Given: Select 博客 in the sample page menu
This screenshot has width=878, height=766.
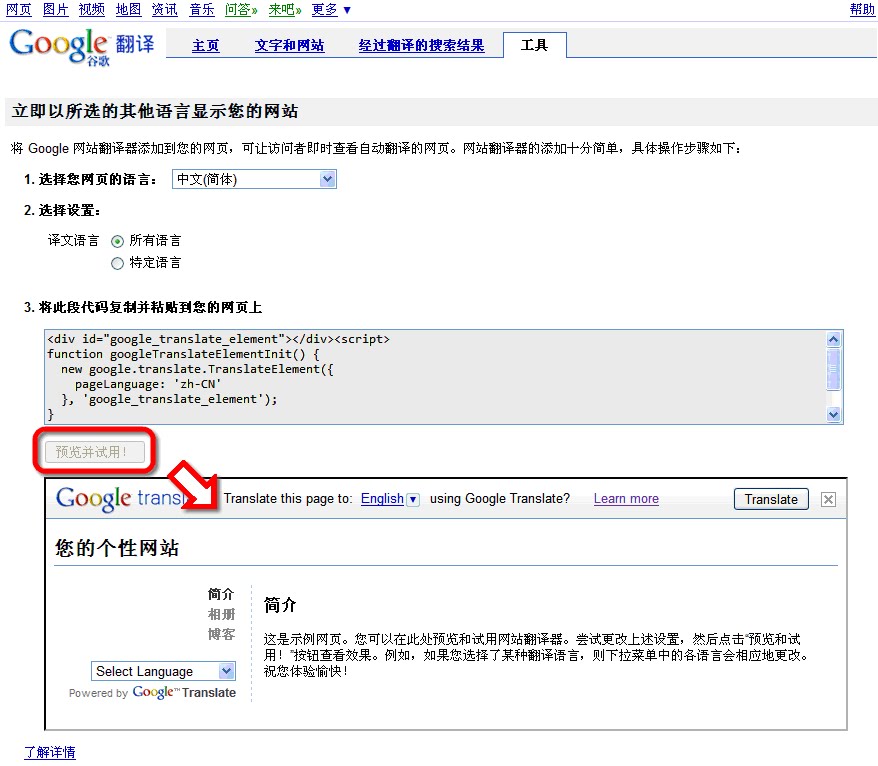Looking at the screenshot, I should click(x=221, y=634).
